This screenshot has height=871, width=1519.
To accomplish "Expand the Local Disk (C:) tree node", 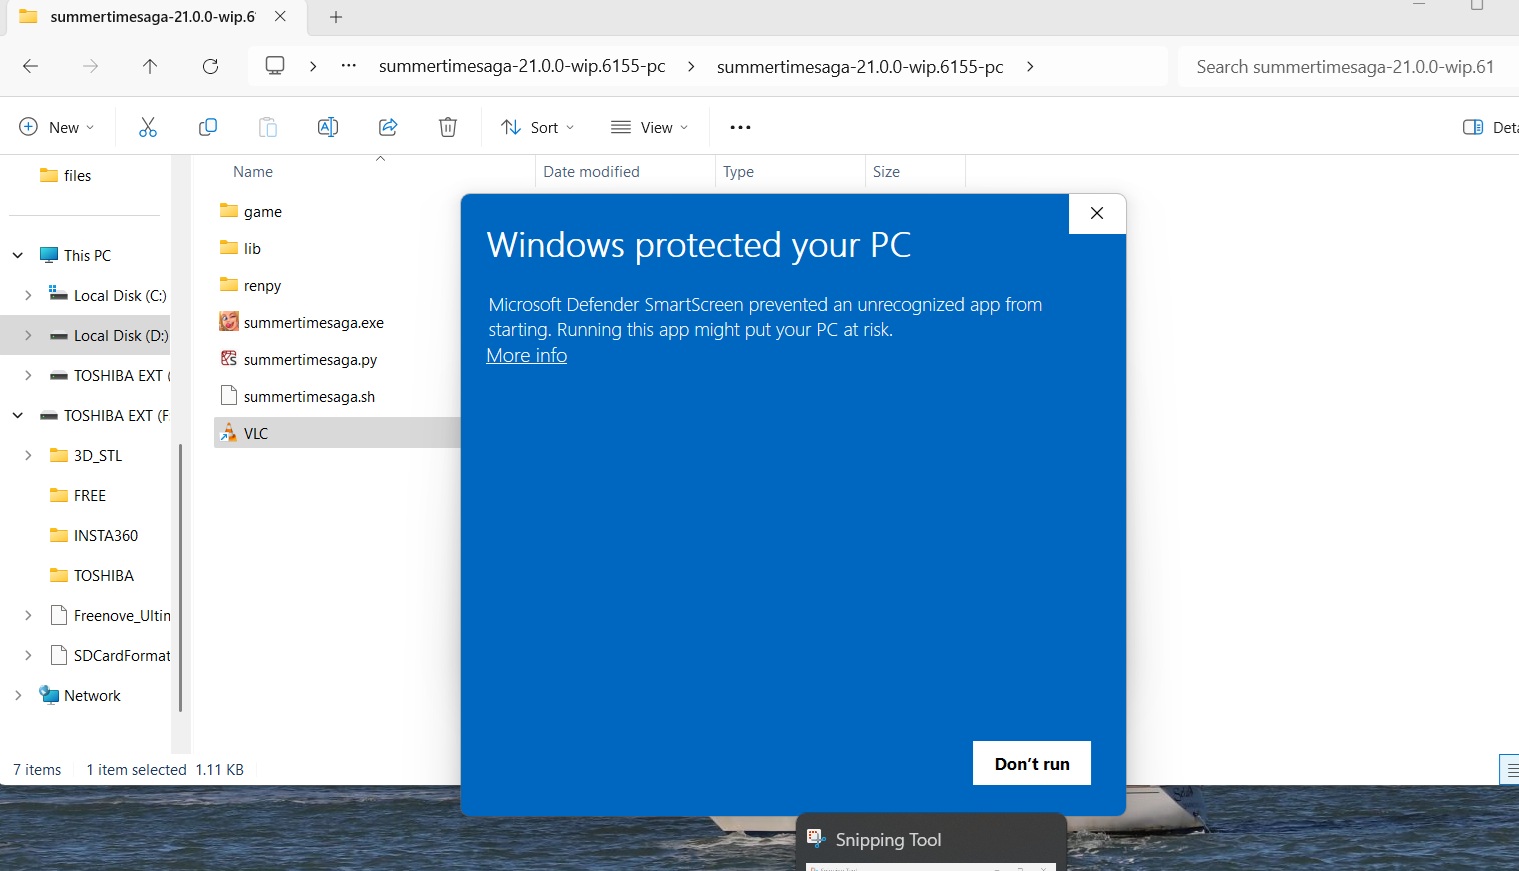I will 28,295.
